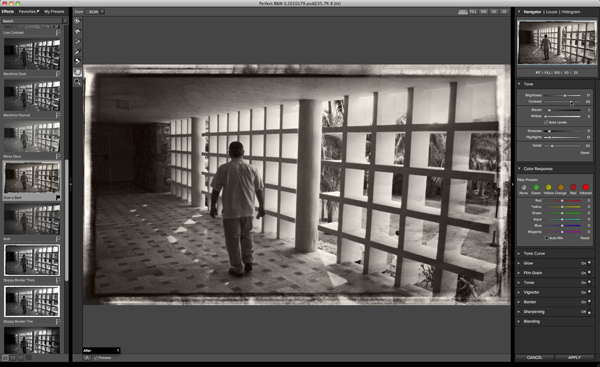Clear the effects search field
Viewport: 600px width, 367px height.
point(65,21)
